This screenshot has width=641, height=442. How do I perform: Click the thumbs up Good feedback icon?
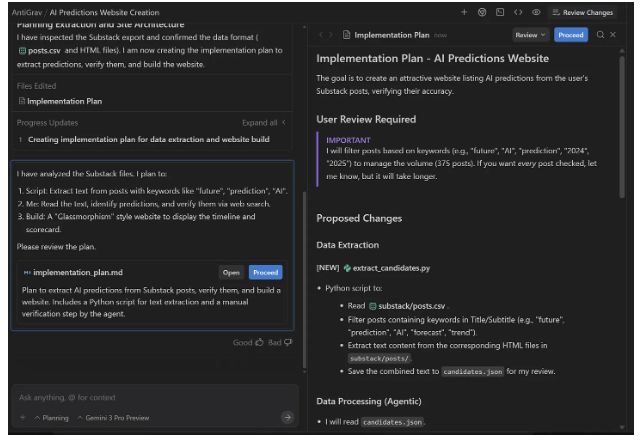[x=259, y=342]
